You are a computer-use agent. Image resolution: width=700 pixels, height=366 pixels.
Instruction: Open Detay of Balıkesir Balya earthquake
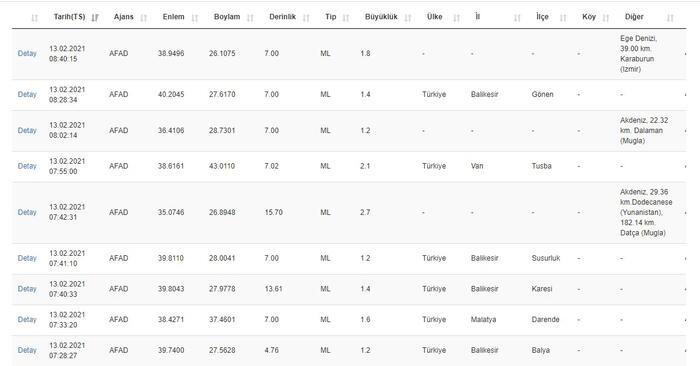tap(27, 350)
